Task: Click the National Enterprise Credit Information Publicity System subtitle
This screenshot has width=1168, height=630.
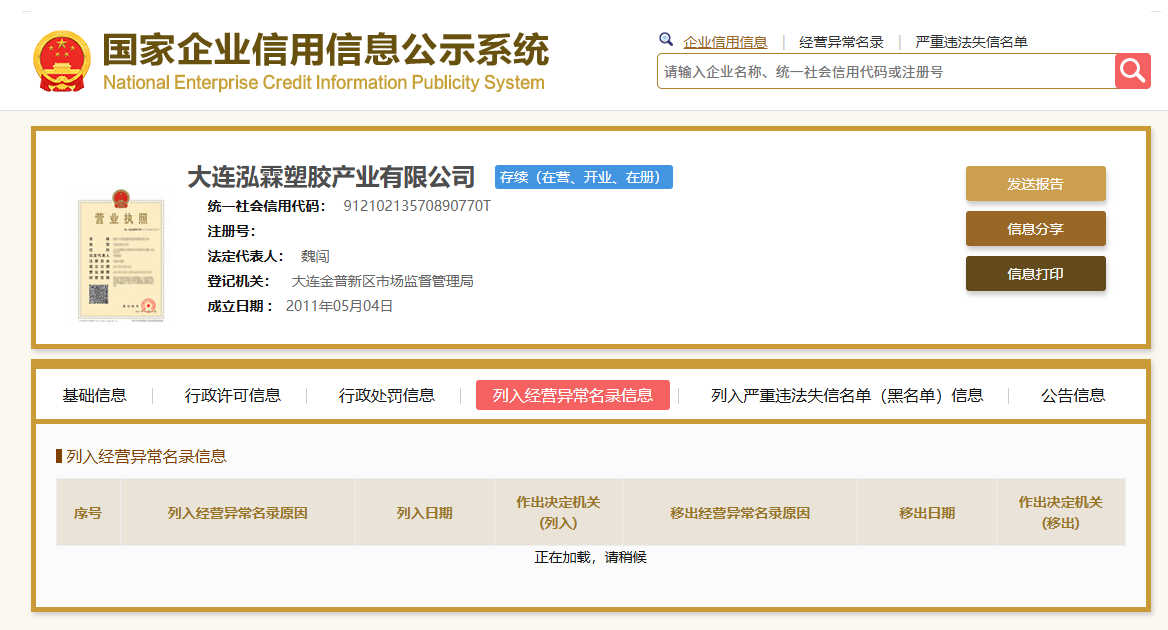Action: tap(324, 83)
